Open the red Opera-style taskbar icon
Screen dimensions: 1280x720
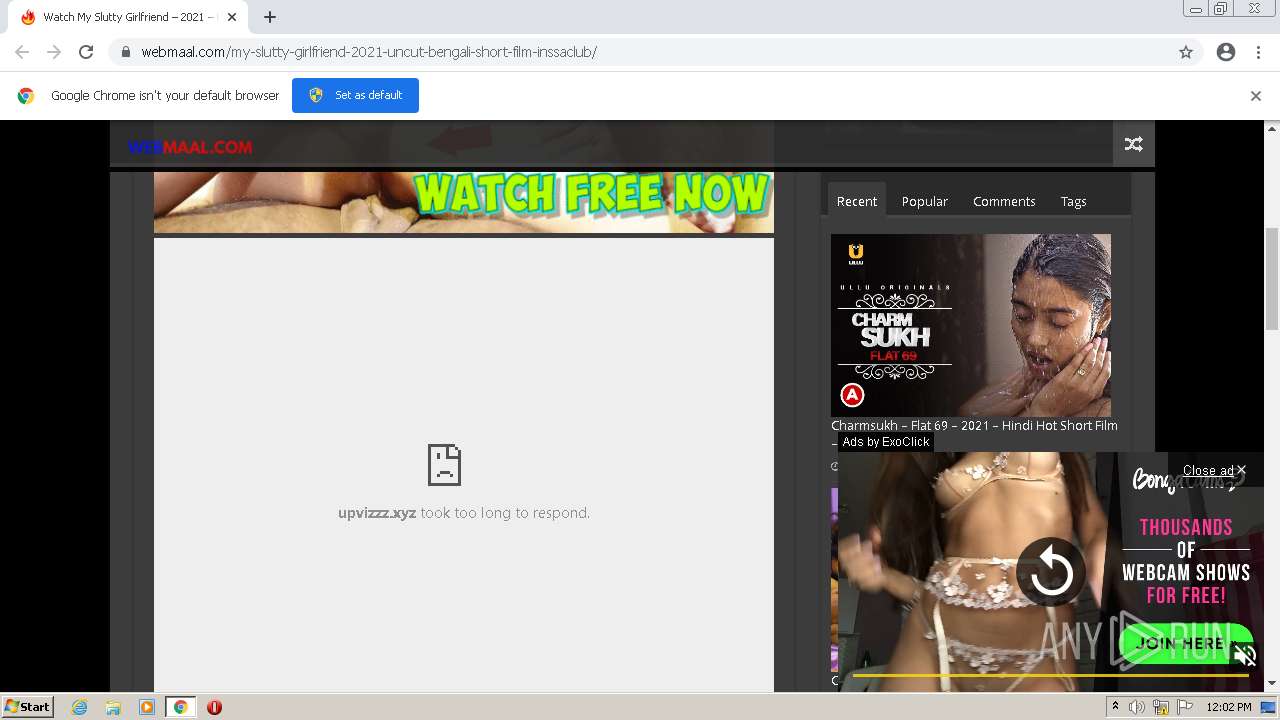tap(214, 707)
